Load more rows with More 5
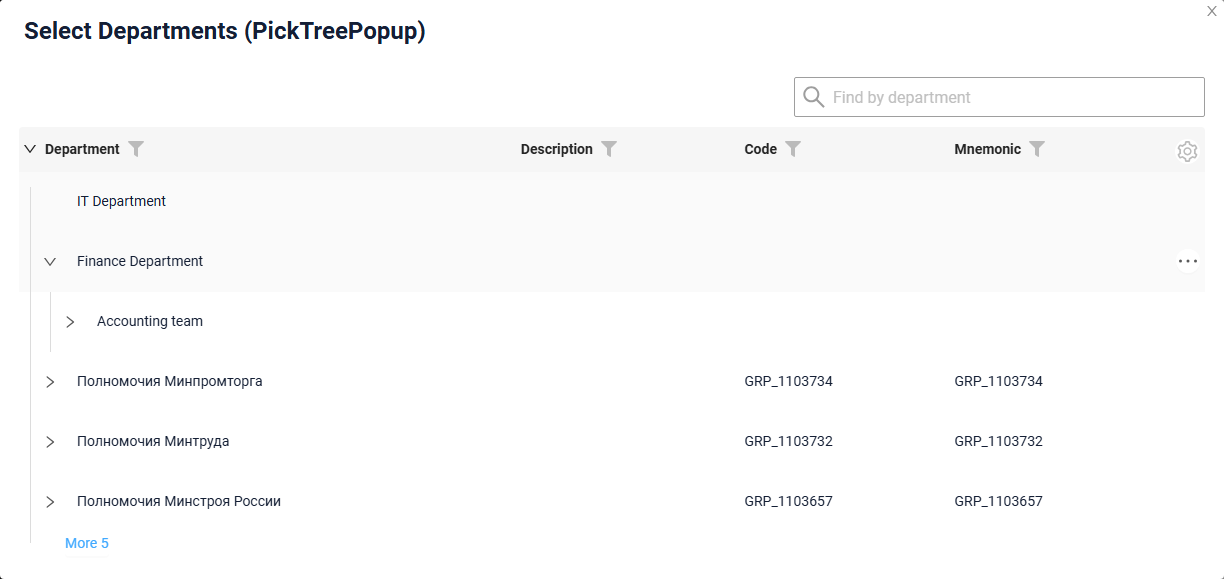1224x579 pixels. [x=87, y=543]
